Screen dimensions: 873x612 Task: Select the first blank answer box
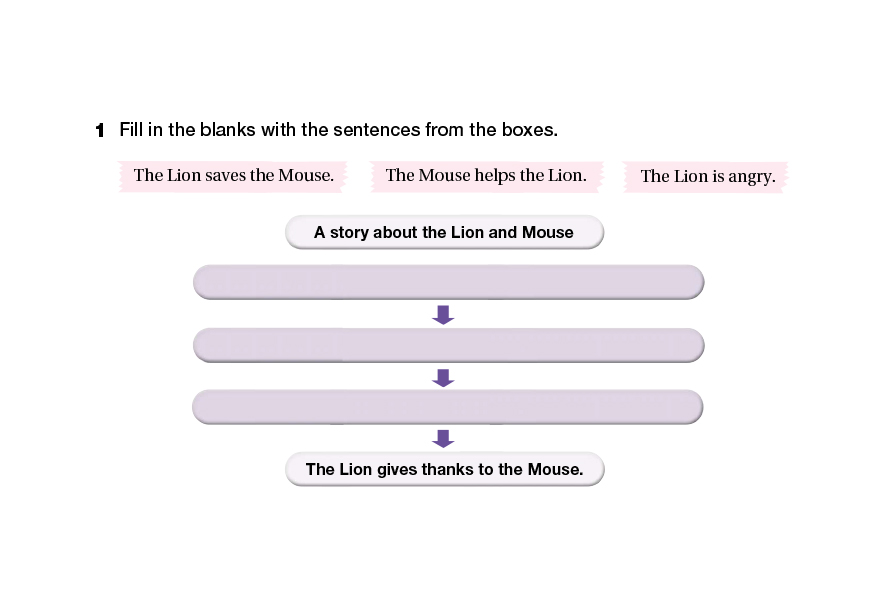coord(448,282)
